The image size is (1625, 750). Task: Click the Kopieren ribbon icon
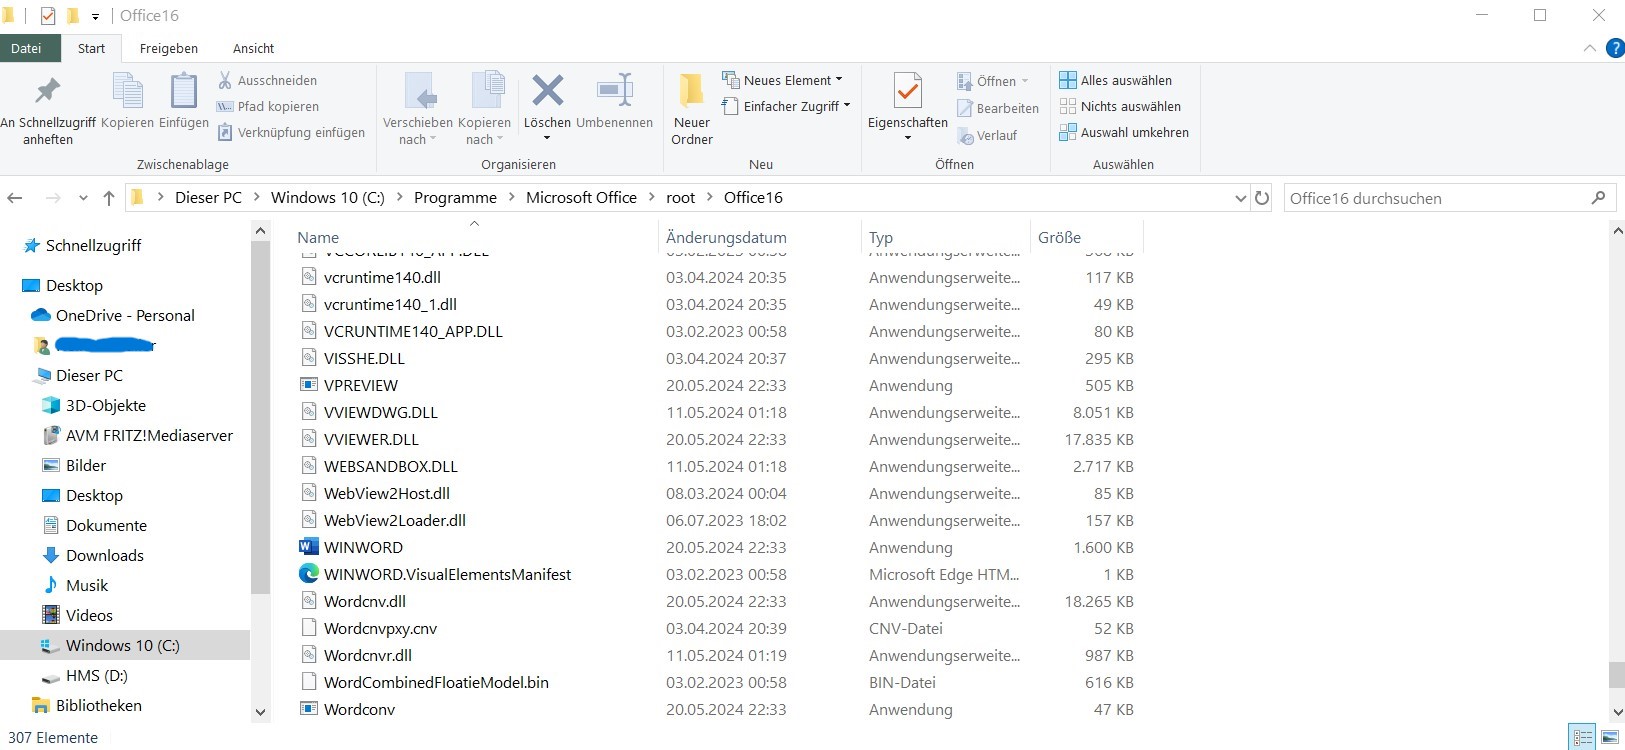coord(127,92)
